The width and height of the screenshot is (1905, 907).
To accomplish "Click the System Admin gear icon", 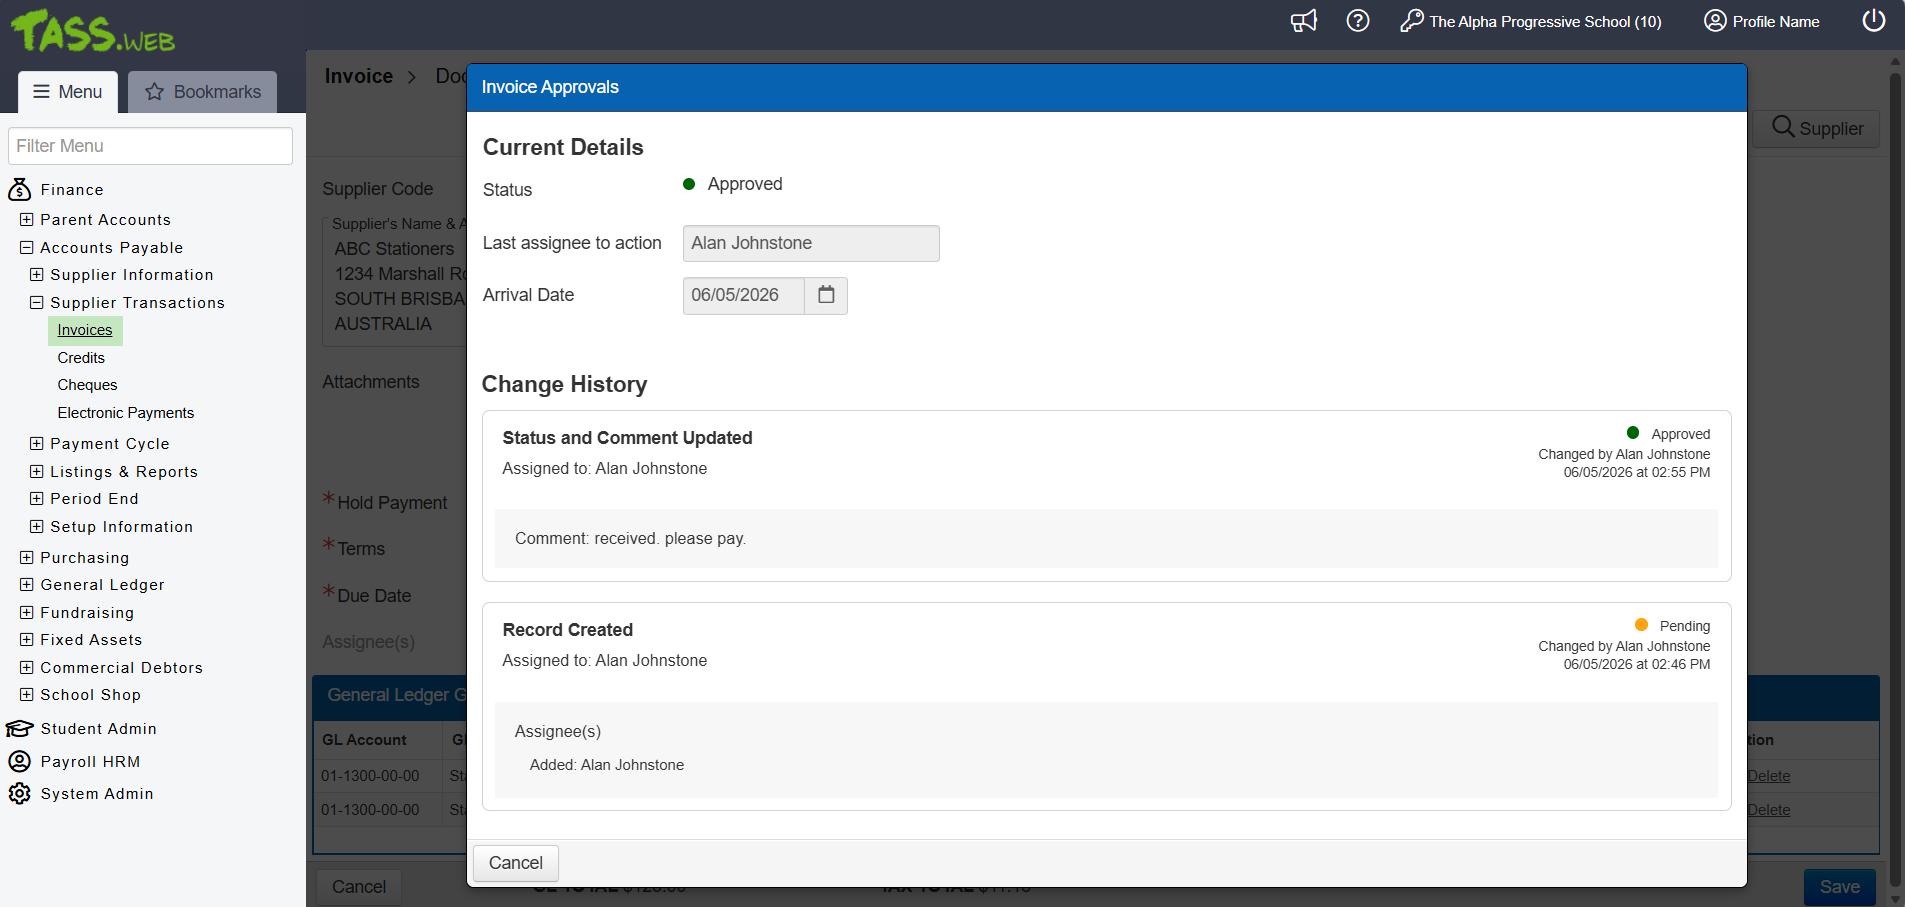I will (19, 793).
